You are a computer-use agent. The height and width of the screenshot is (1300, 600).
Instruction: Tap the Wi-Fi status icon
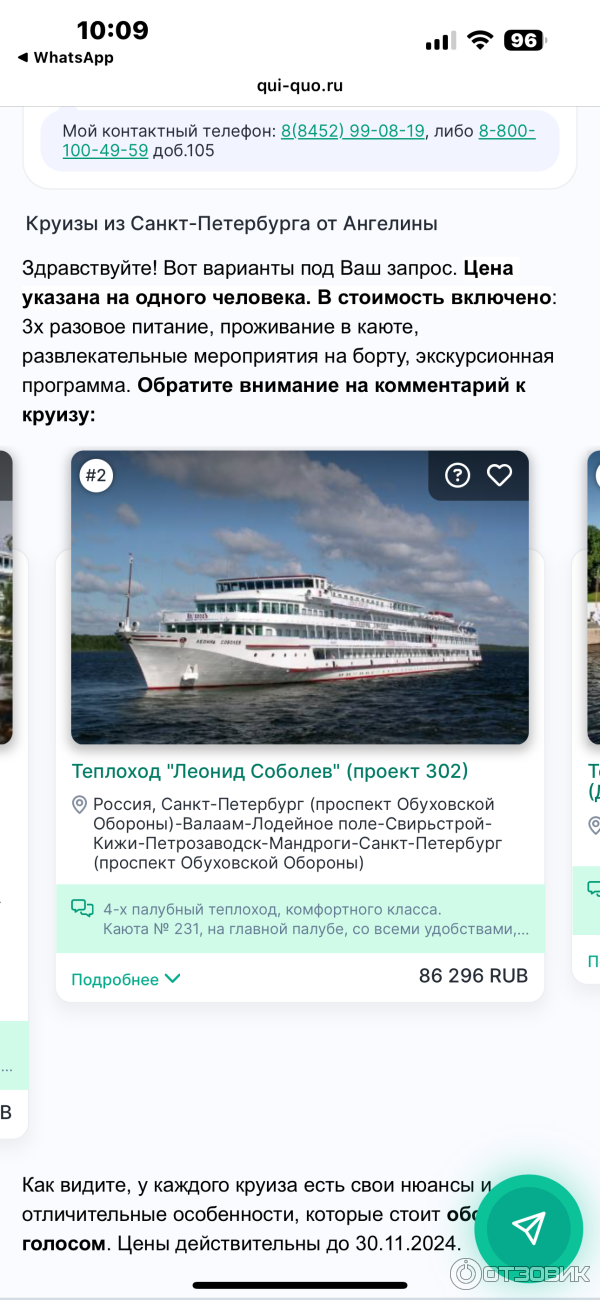480,40
